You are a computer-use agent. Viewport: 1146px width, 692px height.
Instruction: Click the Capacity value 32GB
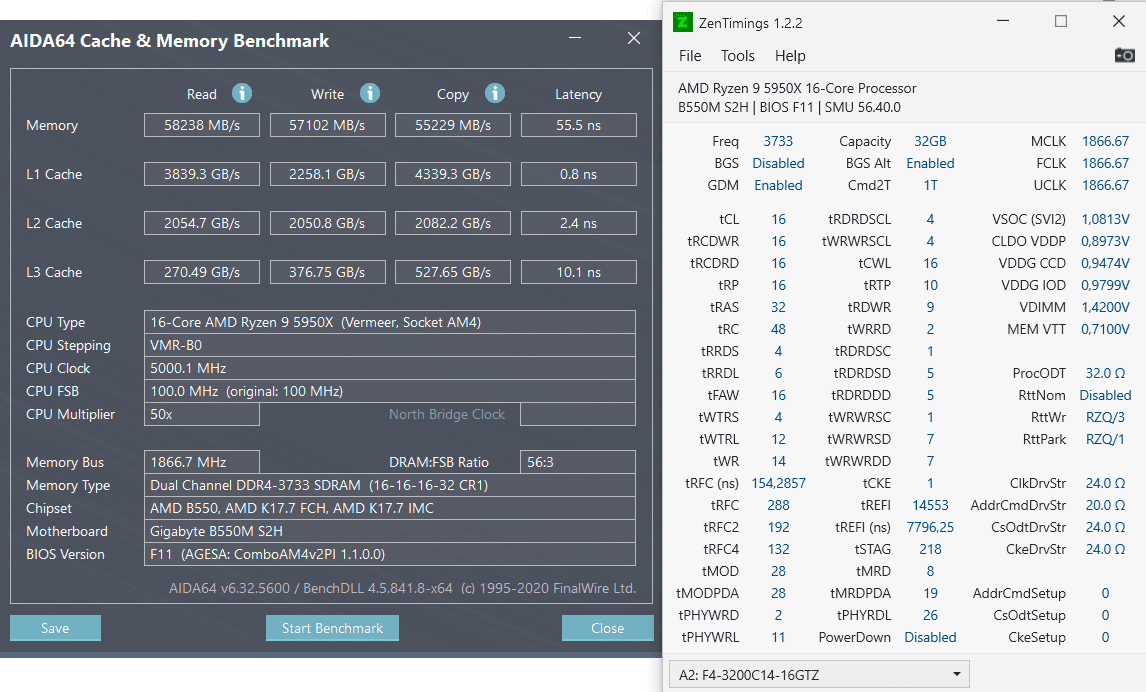pos(930,141)
